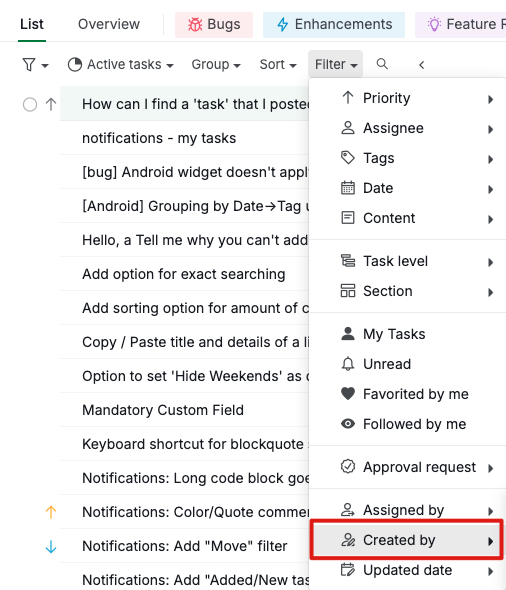Switch to the Overview tab
Image resolution: width=506 pixels, height=590 pixels.
pyautogui.click(x=109, y=24)
